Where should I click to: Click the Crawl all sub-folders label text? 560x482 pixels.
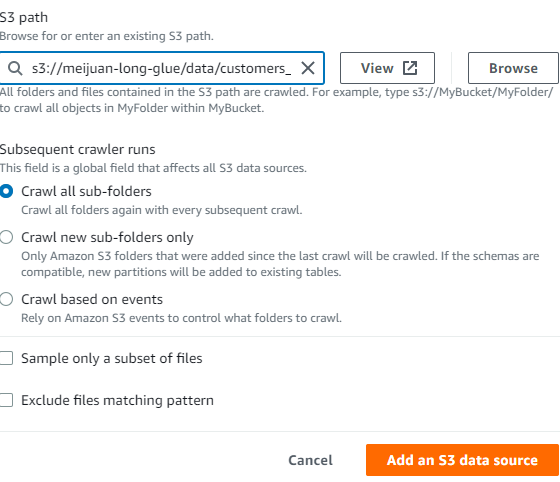[86, 191]
